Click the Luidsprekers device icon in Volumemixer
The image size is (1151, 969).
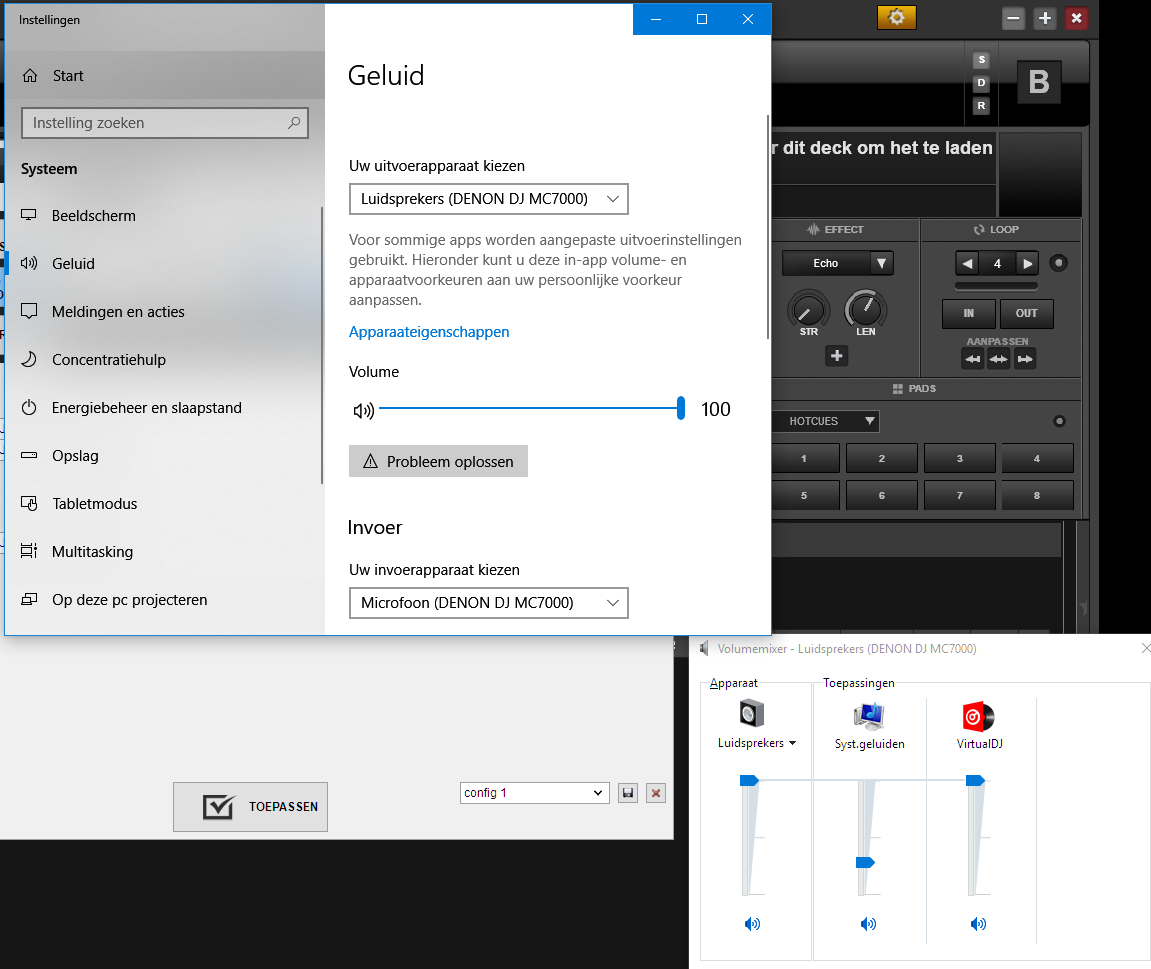[x=752, y=714]
